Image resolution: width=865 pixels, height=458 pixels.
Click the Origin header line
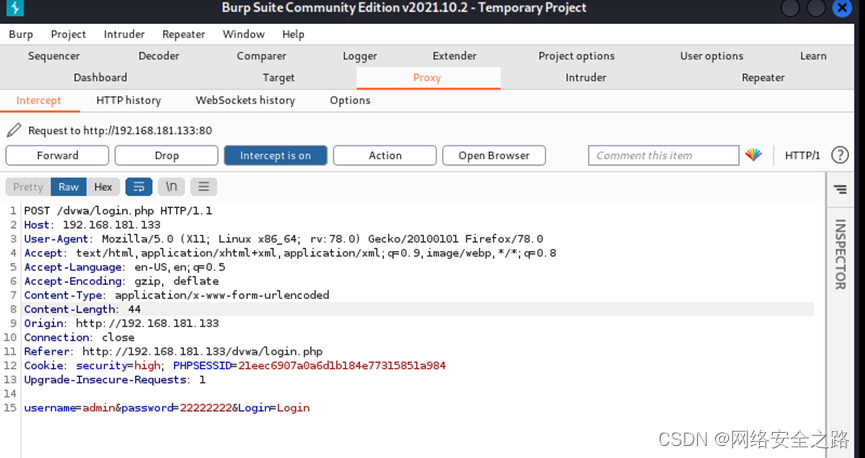121,323
